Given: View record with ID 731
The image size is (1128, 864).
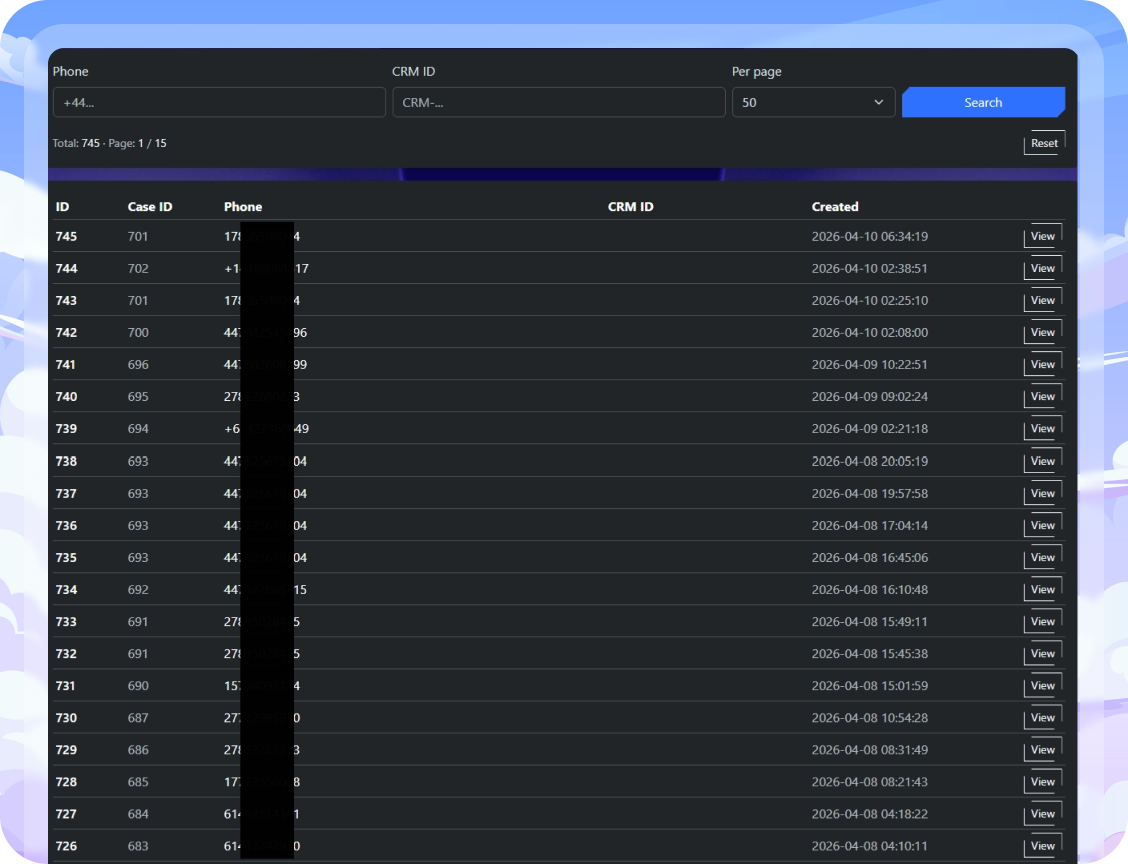Looking at the screenshot, I should 1041,685.
